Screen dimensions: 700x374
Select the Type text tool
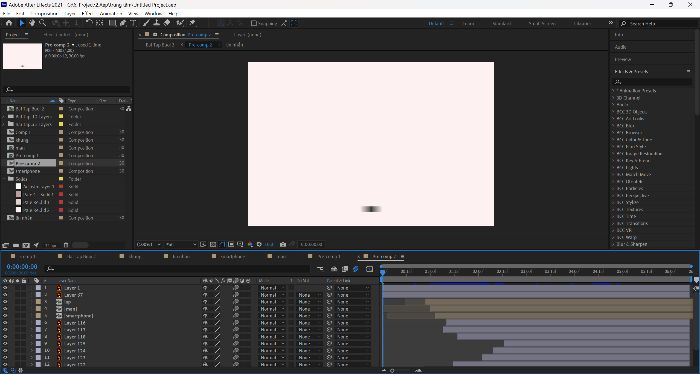133,23
